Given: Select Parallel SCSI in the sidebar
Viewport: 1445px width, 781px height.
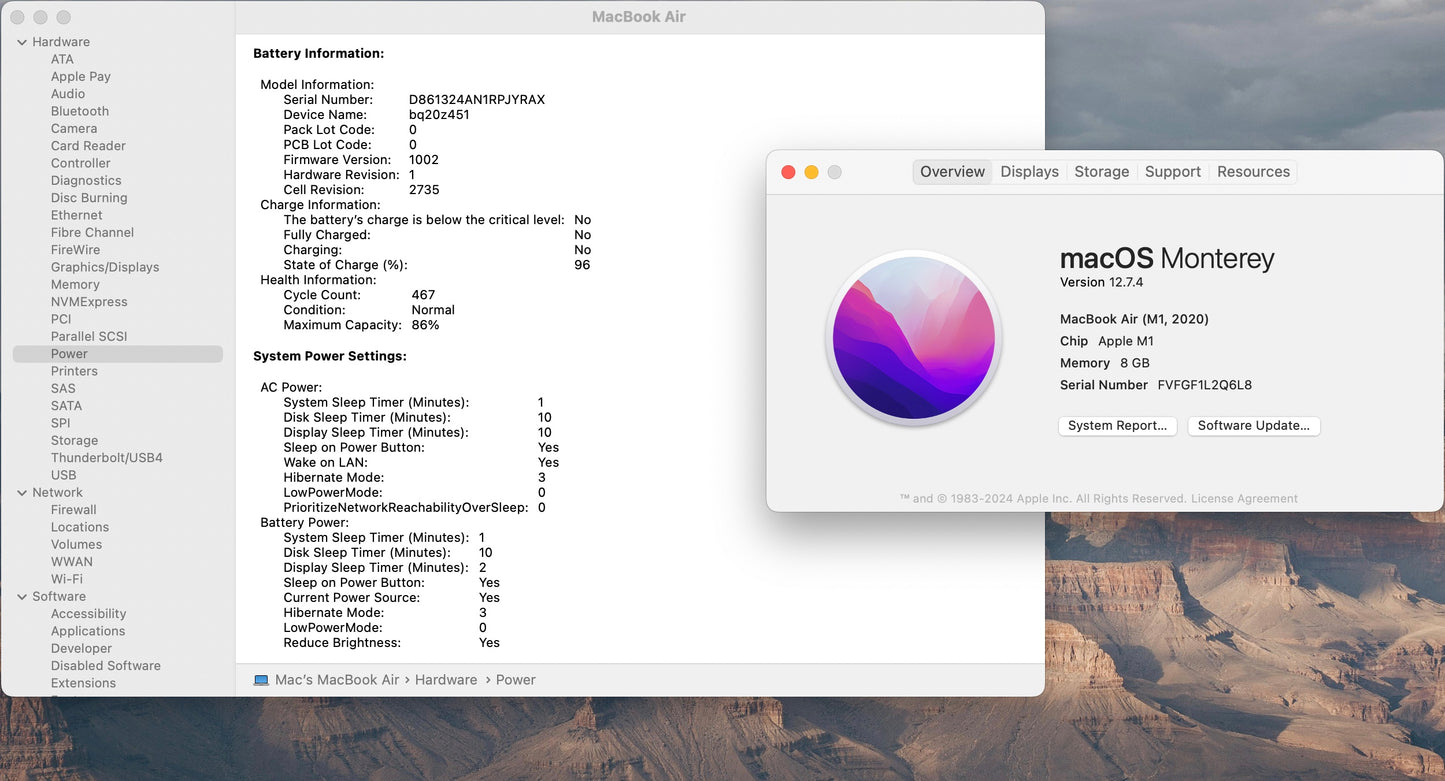Looking at the screenshot, I should pyautogui.click(x=89, y=336).
